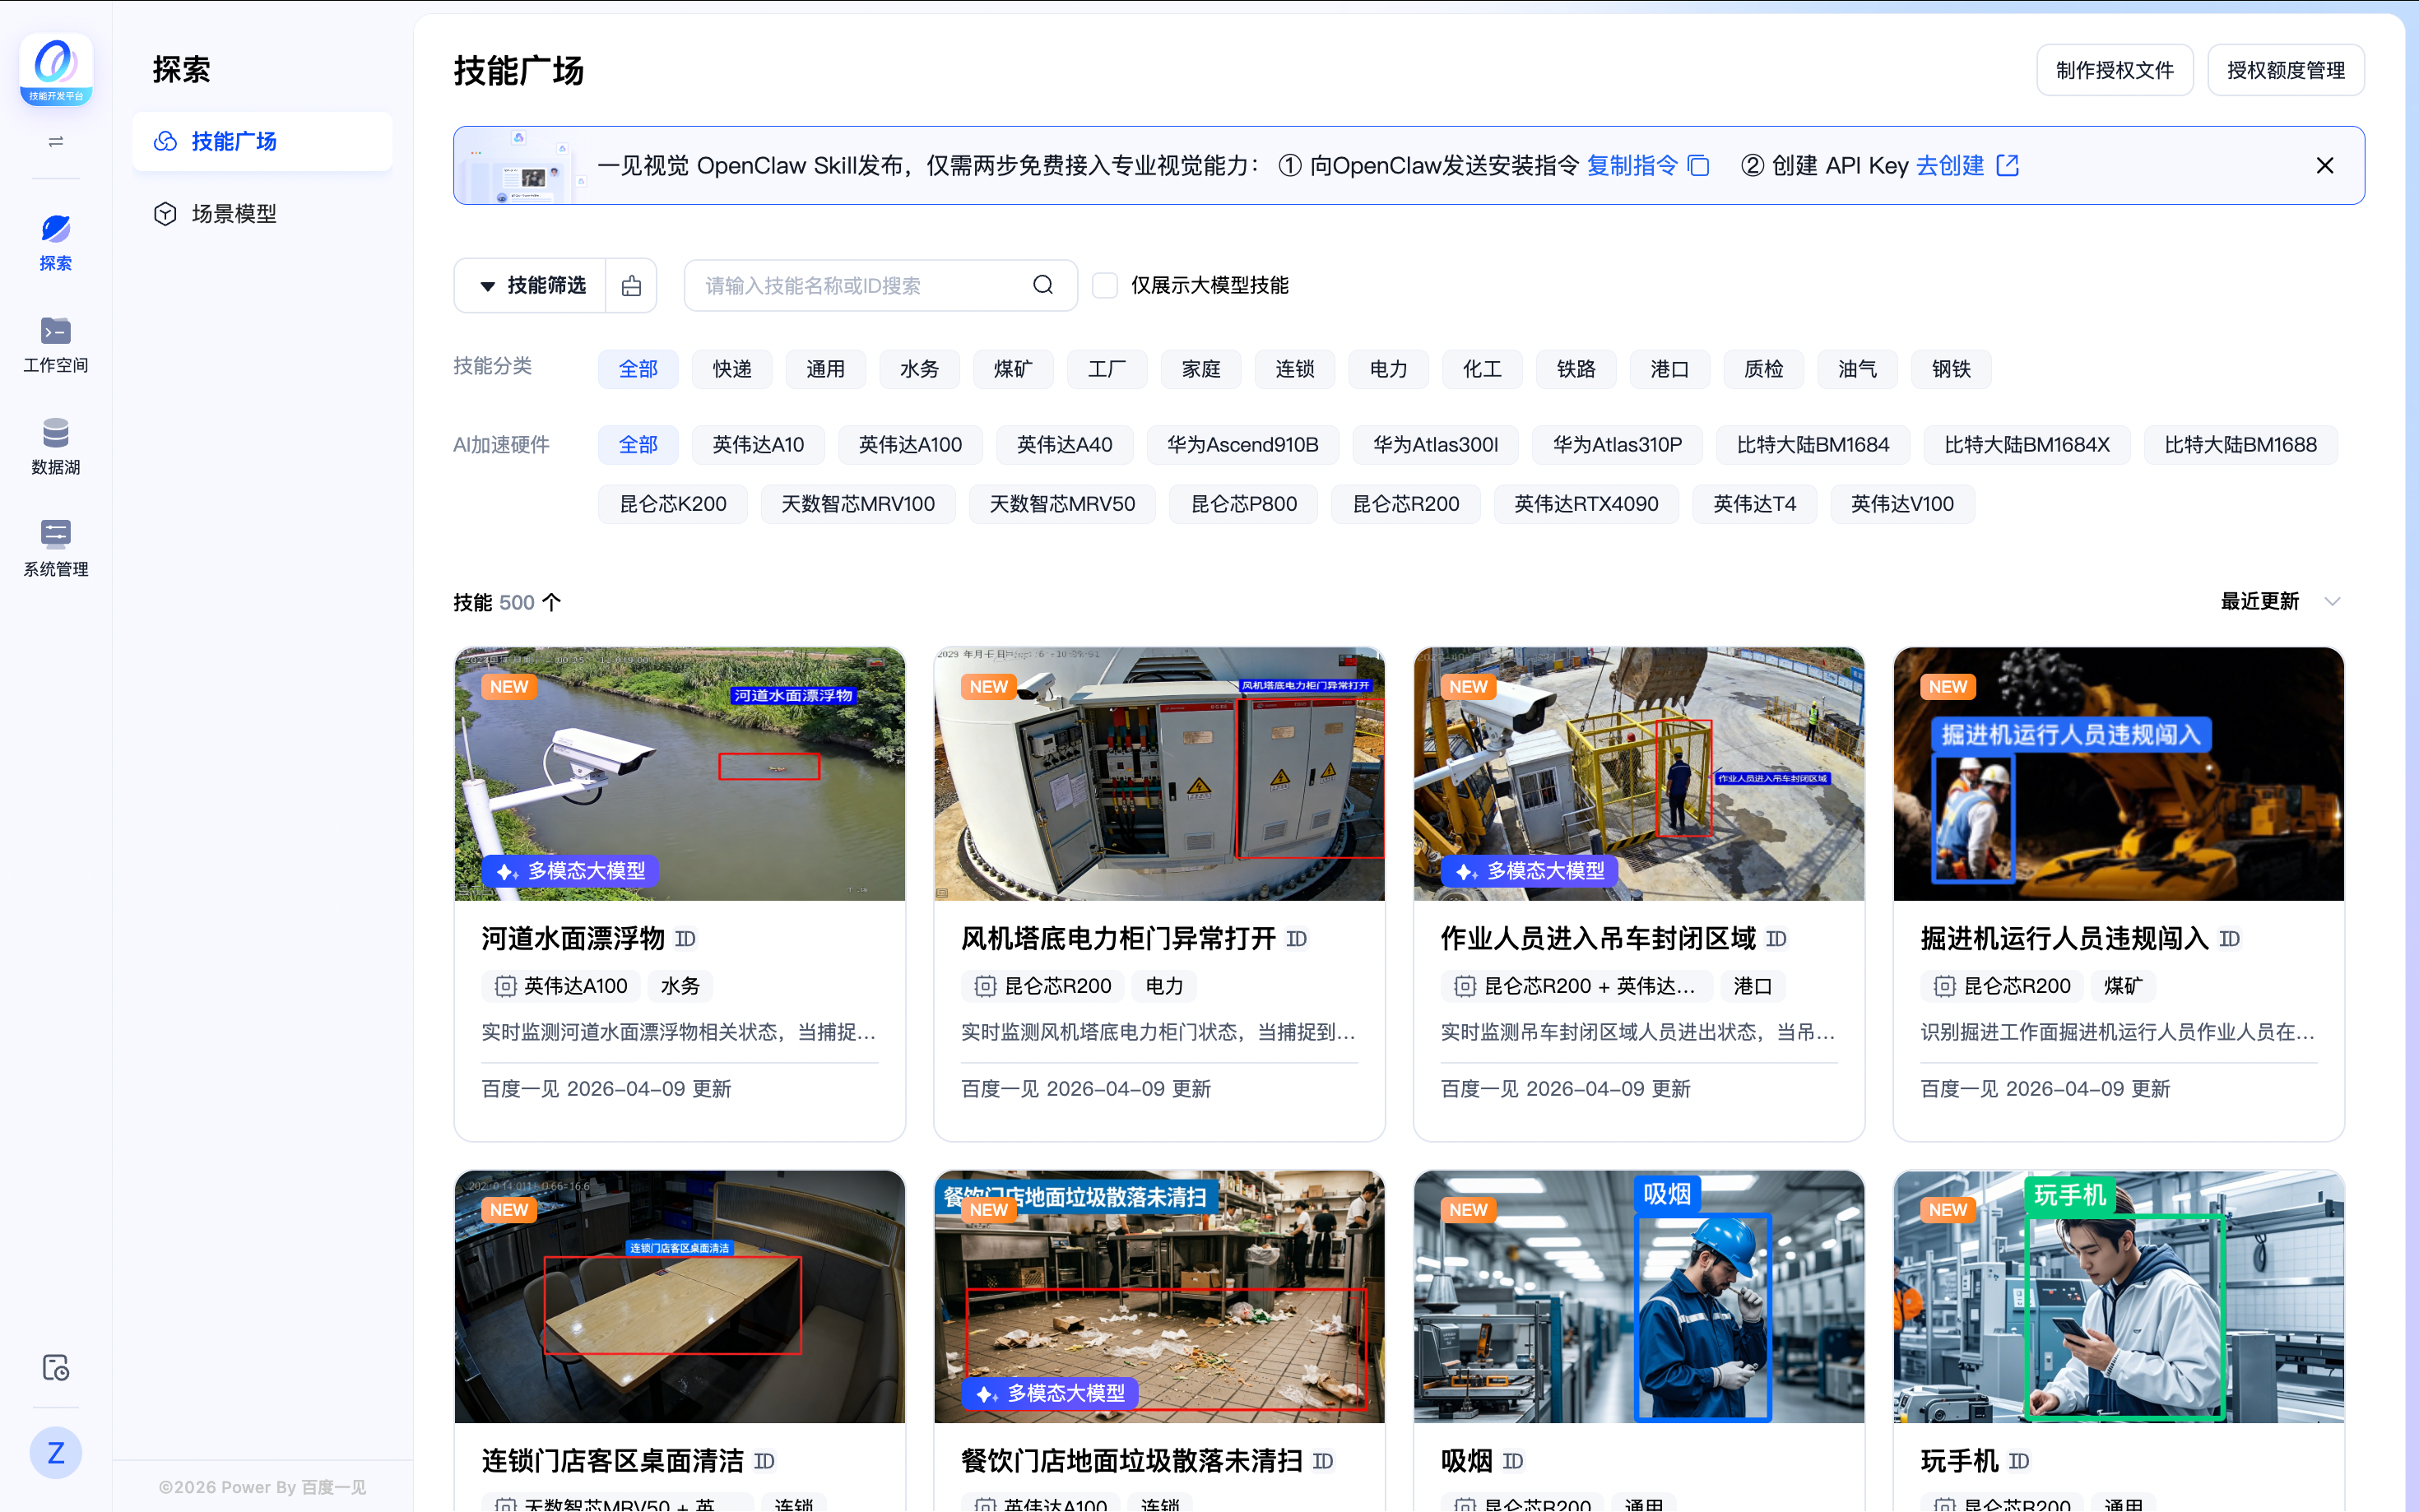Open the 系统管理 sidebar icon
The width and height of the screenshot is (2419, 1512).
pyautogui.click(x=56, y=548)
